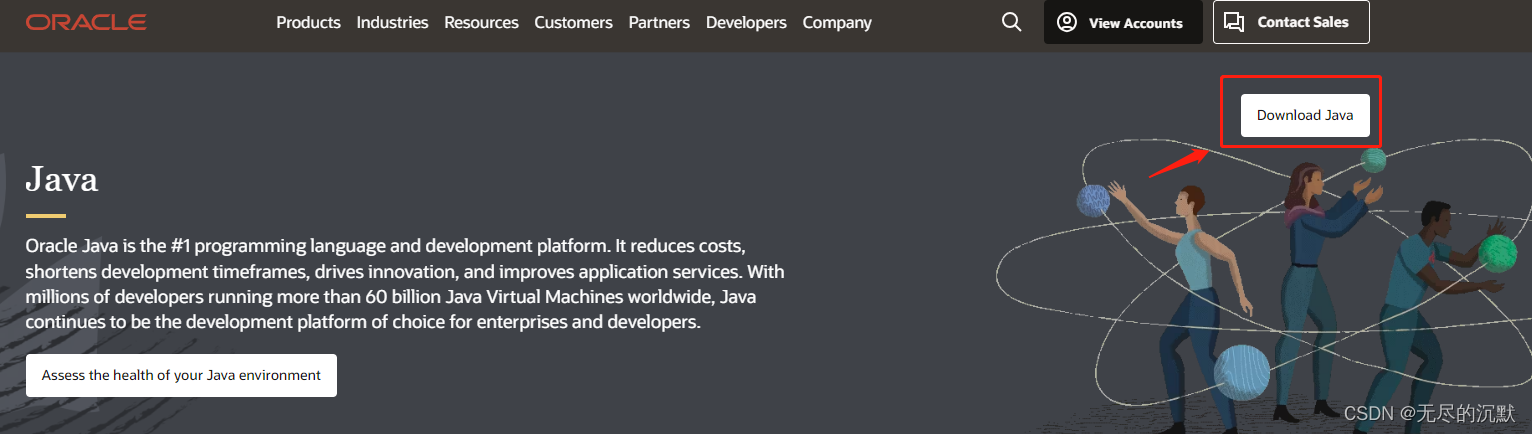
Task: Open the Customers menu
Action: click(x=573, y=22)
